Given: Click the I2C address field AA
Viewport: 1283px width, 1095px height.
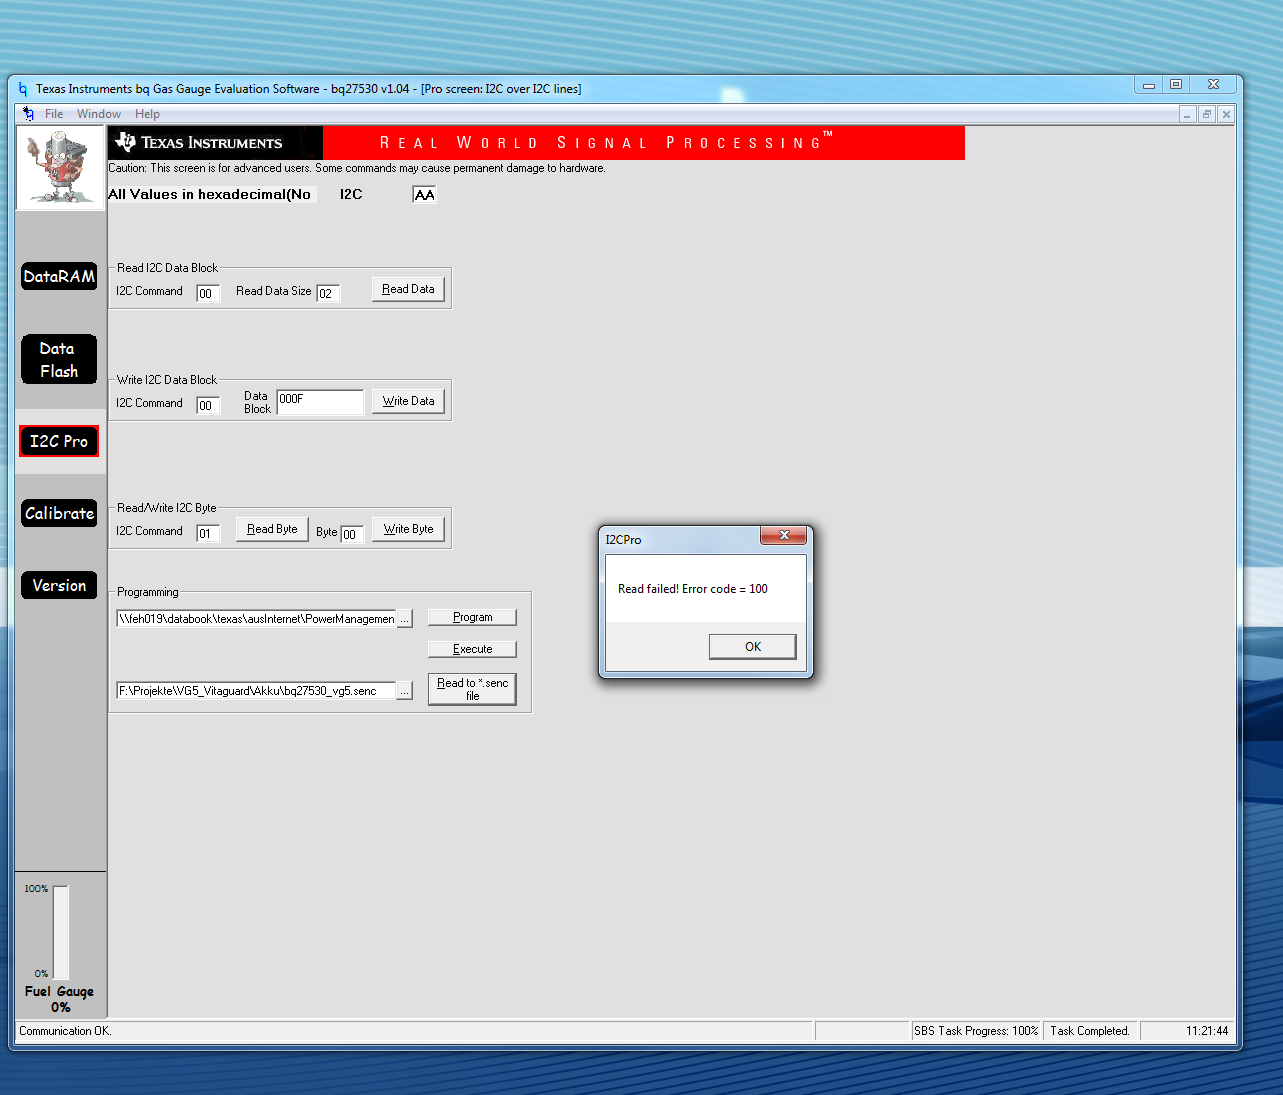Looking at the screenshot, I should point(424,194).
